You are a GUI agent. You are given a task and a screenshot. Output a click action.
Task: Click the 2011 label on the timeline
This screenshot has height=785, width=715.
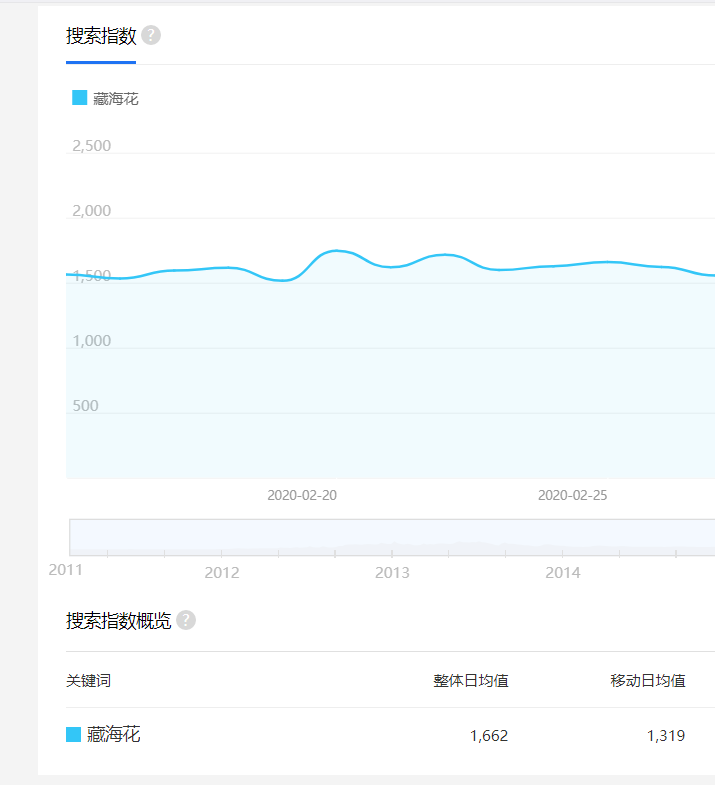coord(66,569)
